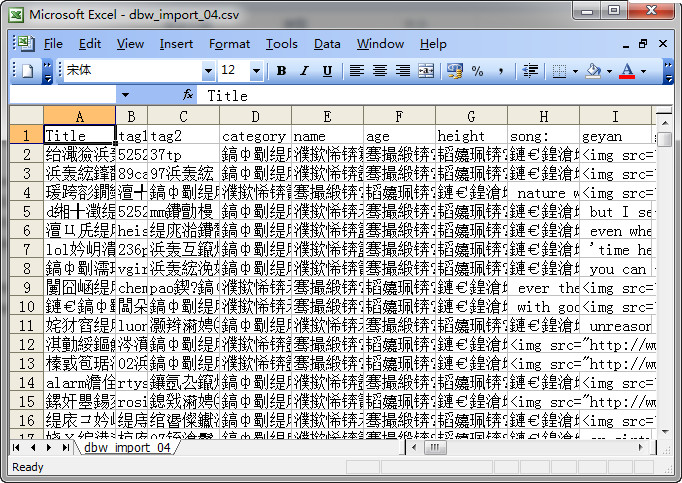This screenshot has width=682, height=483.
Task: Restore the workbook window
Action: point(643,44)
